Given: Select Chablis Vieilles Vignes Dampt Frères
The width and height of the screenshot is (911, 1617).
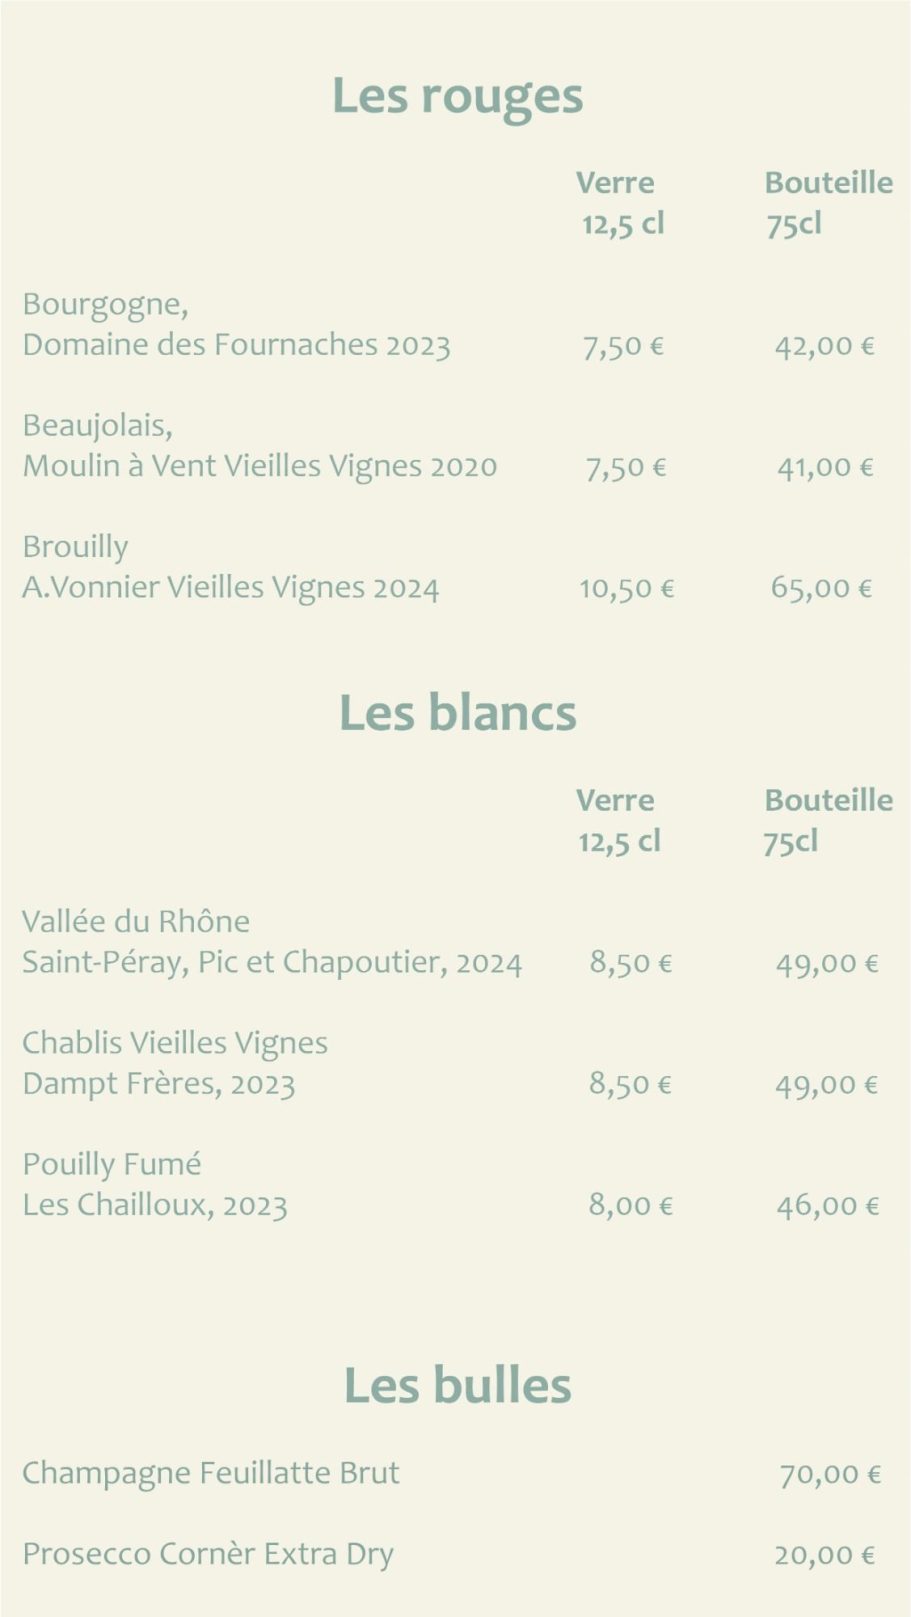Looking at the screenshot, I should pyautogui.click(x=175, y=1063).
